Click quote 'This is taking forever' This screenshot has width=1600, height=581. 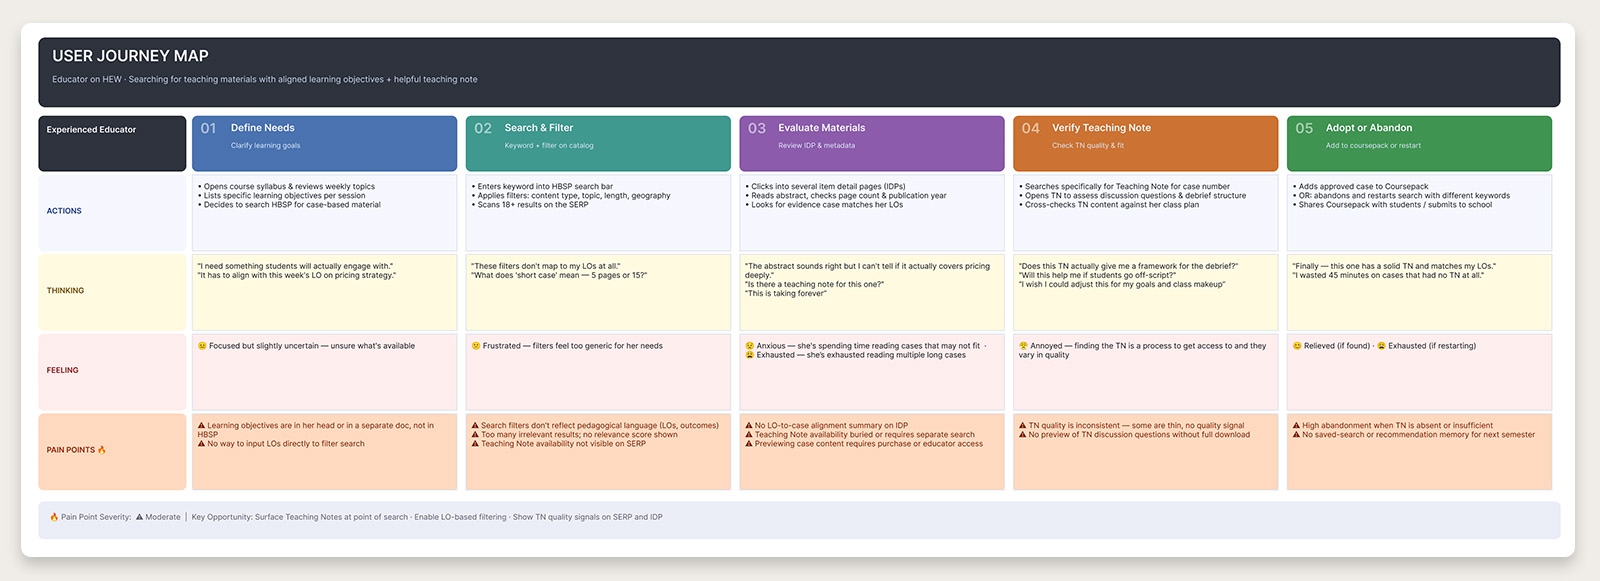coord(786,294)
